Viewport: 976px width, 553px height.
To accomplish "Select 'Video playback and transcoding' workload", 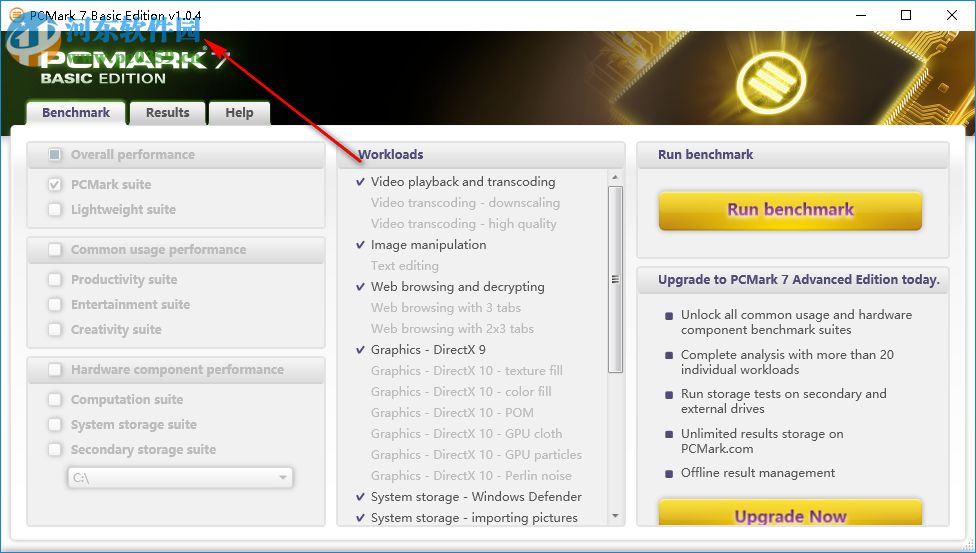I will click(x=463, y=182).
